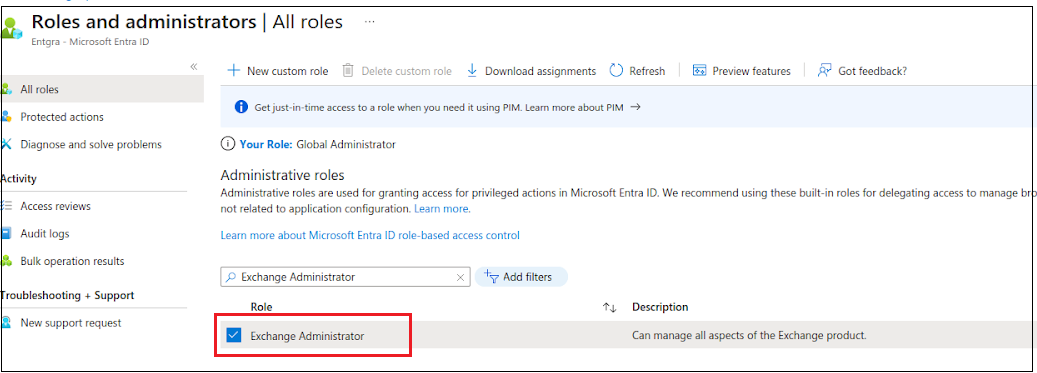Viewport: 1037px width, 373px height.
Task: Click inside the role search field
Action: [345, 277]
